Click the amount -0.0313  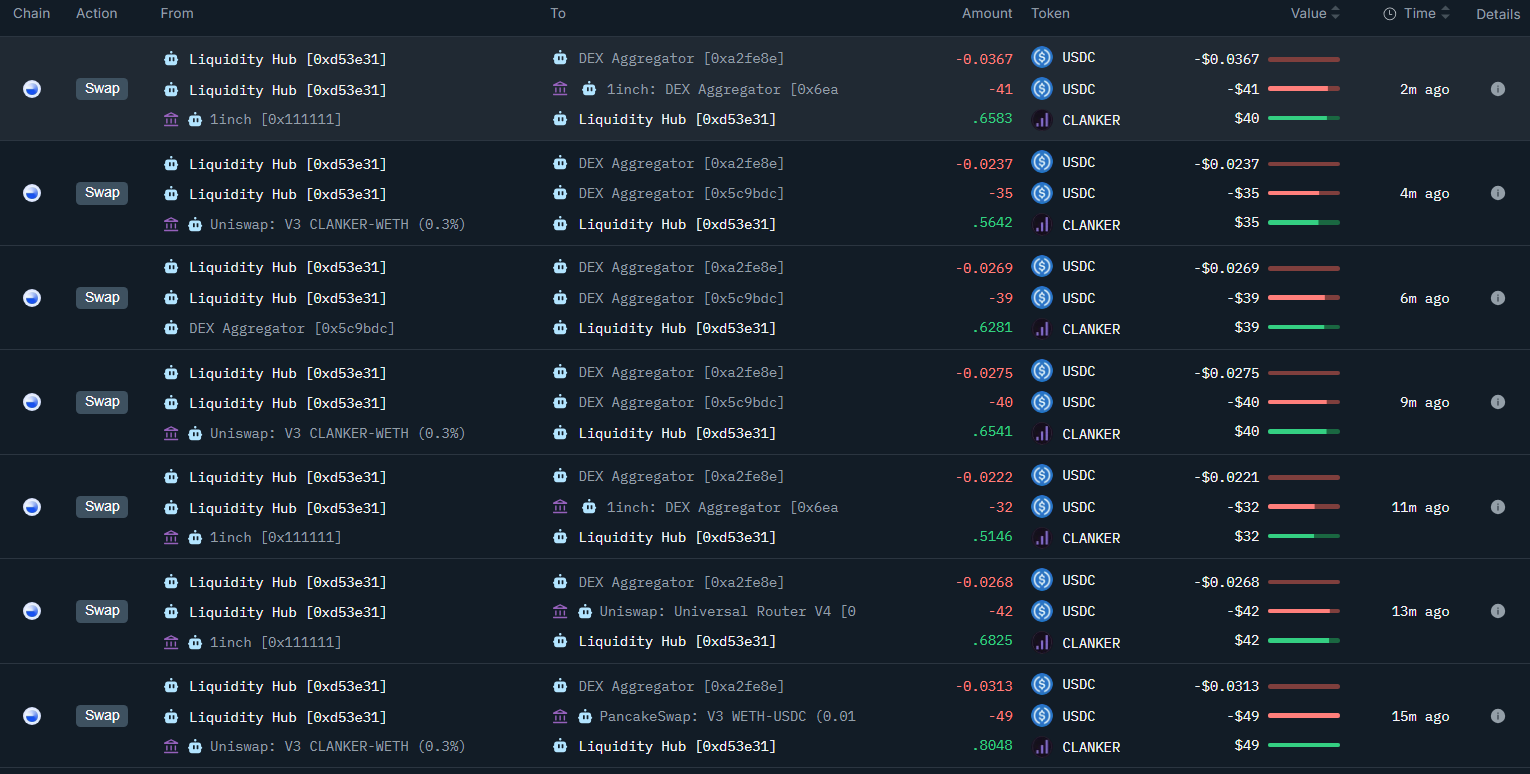pos(984,686)
